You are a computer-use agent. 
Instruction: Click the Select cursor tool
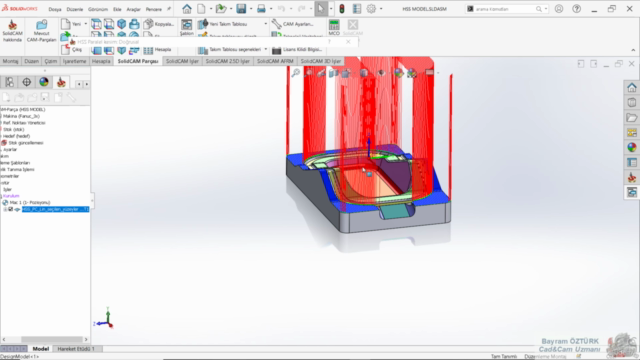point(321,9)
